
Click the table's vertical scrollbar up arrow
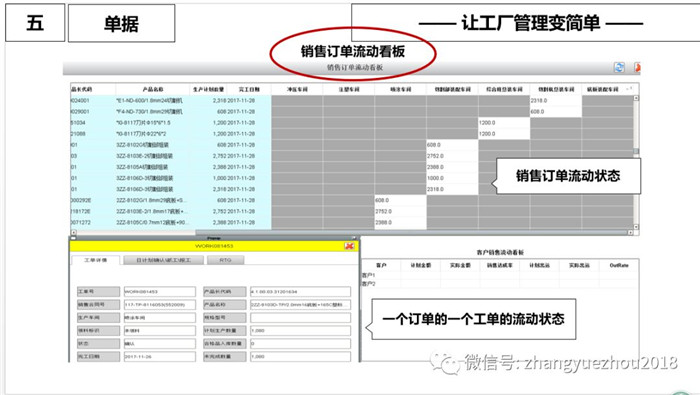point(636,98)
